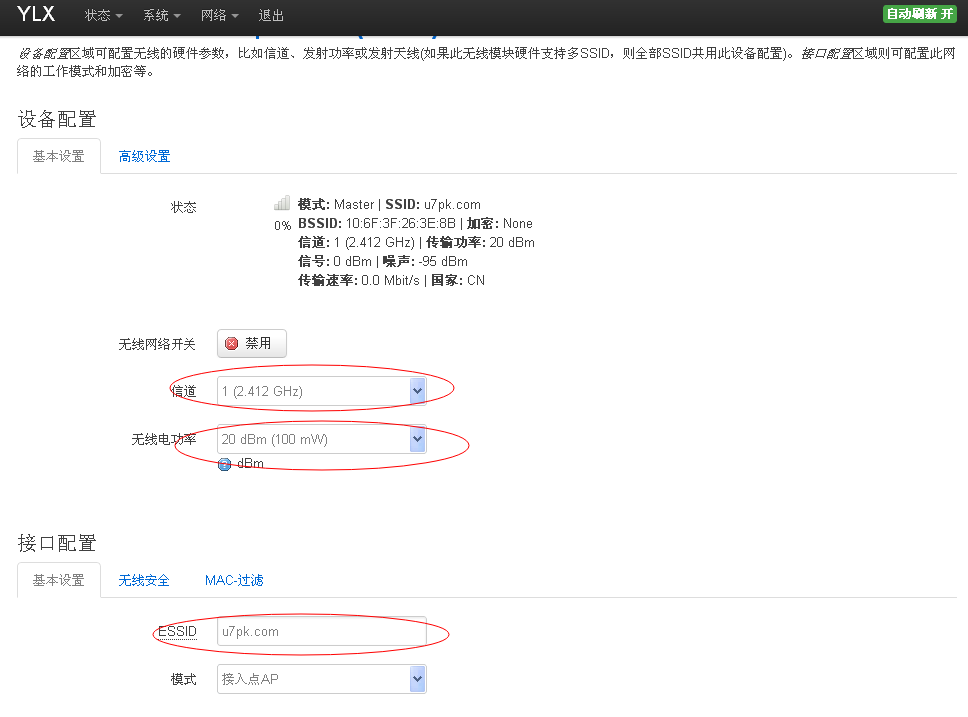Screen dimensions: 968x717
Task: Open the 网络 navigation menu
Action: point(220,15)
